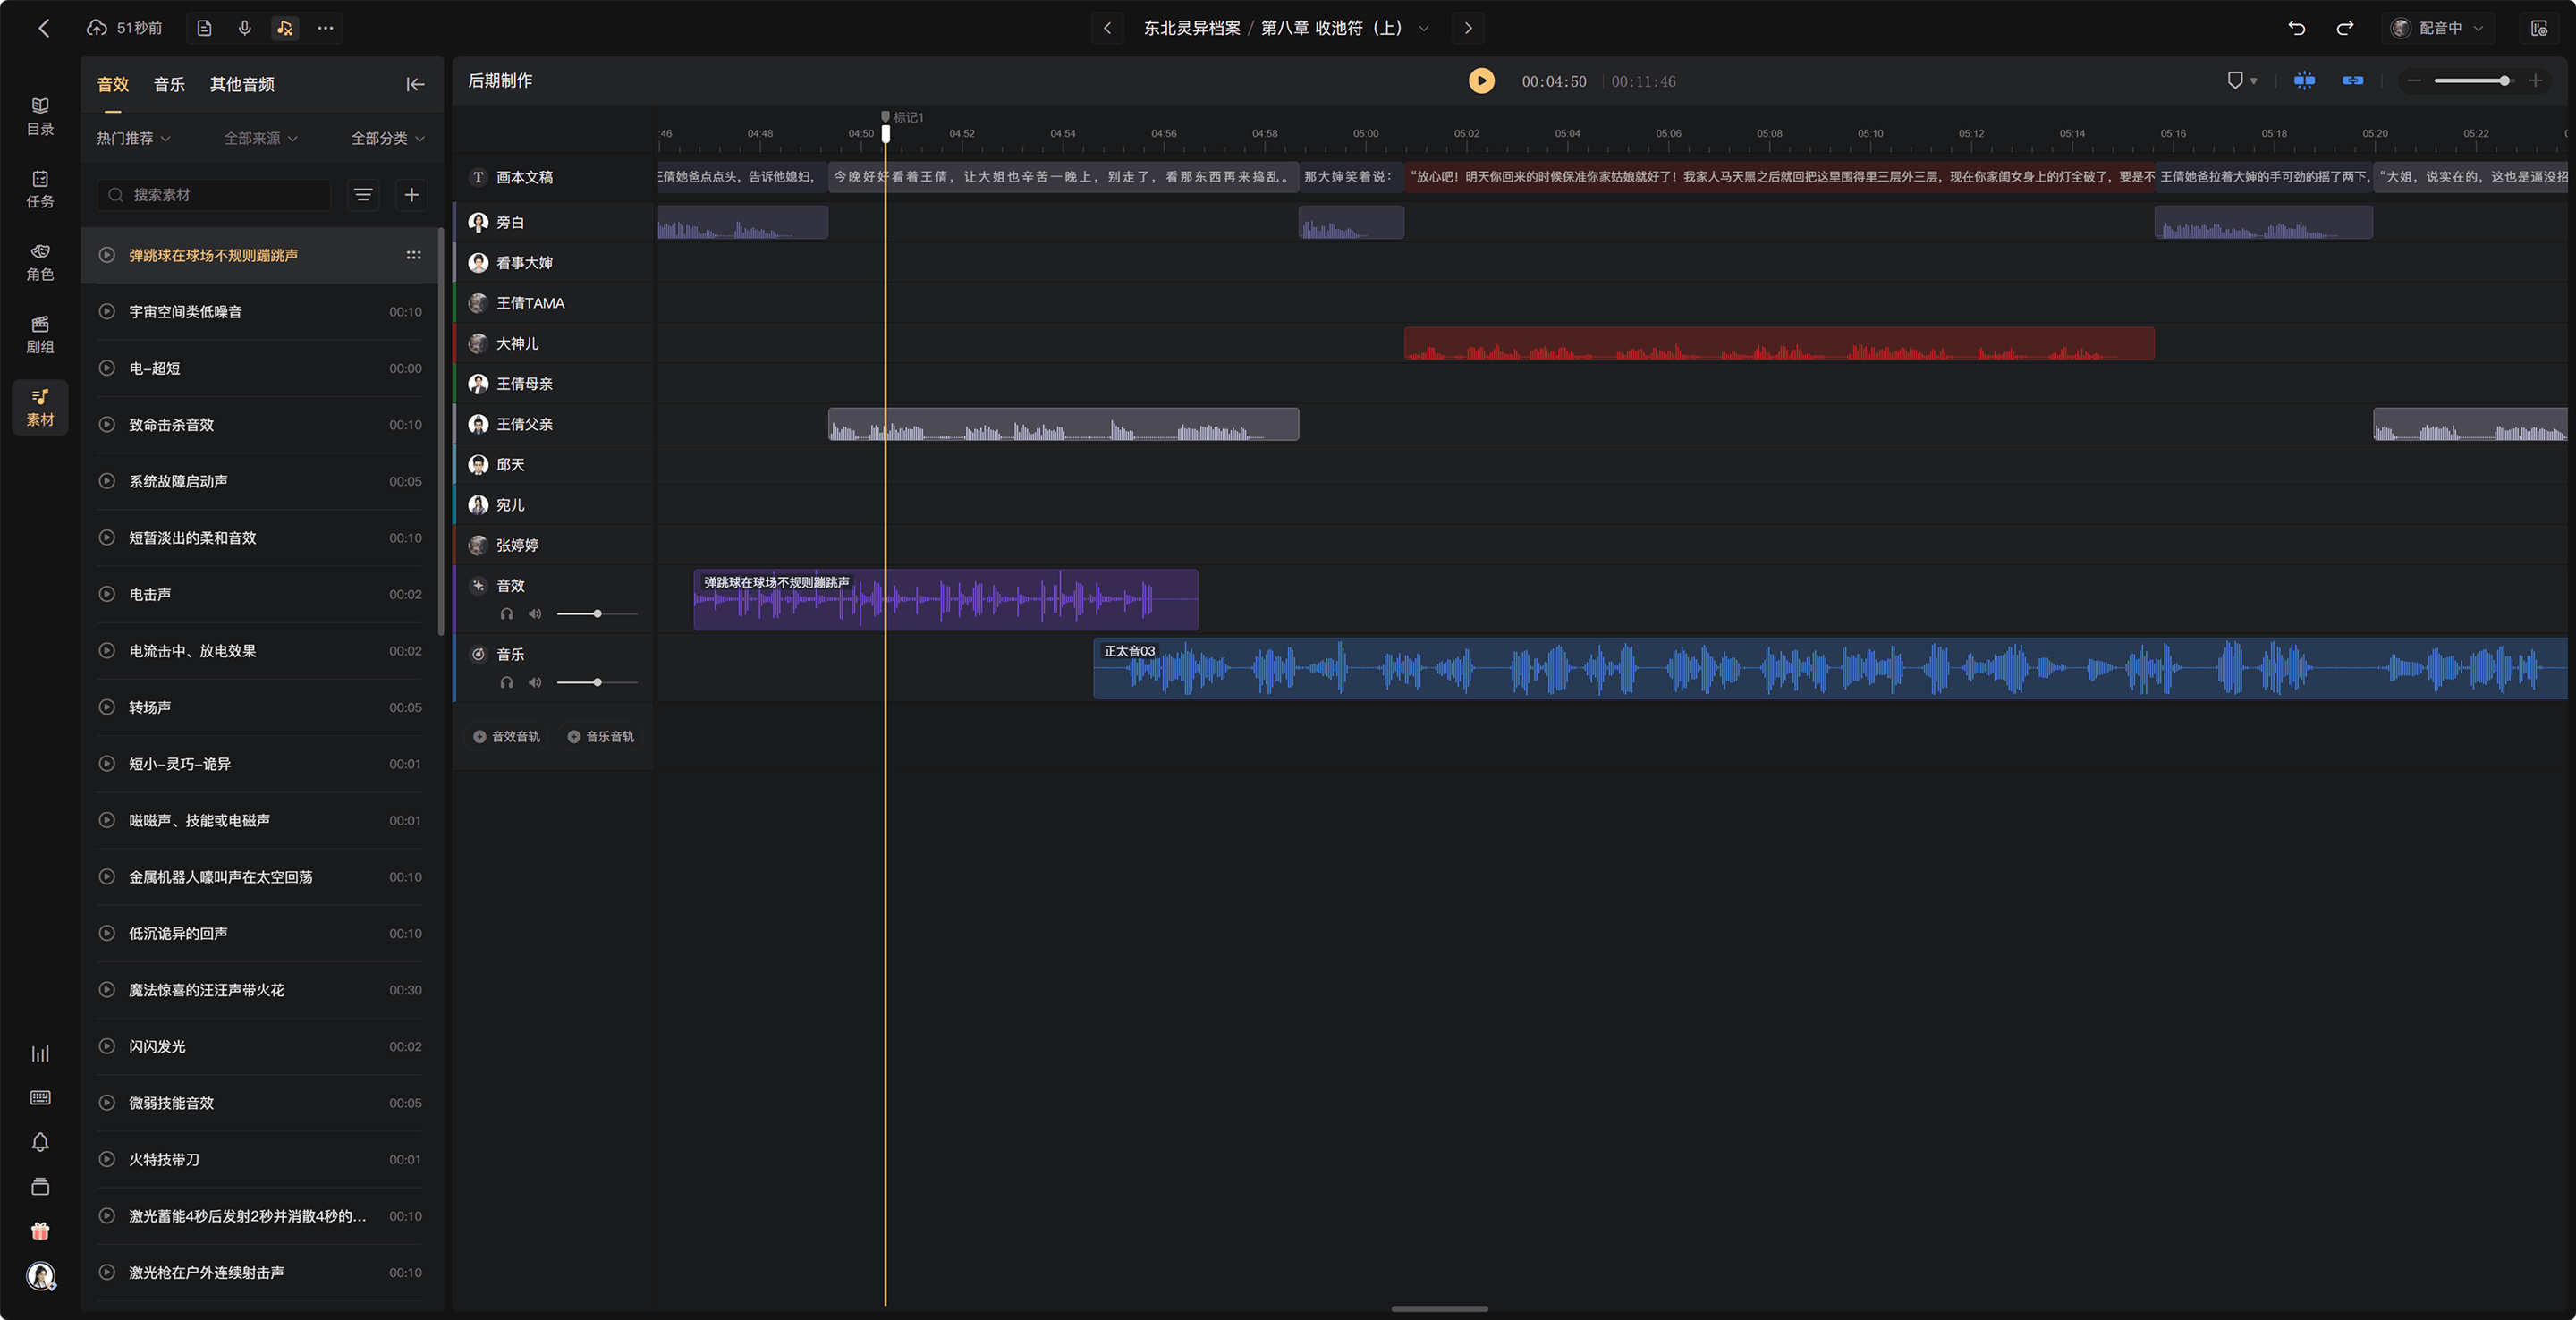Add a new 音效音轨 track
Screen dimensions: 2576x1320
(506, 737)
